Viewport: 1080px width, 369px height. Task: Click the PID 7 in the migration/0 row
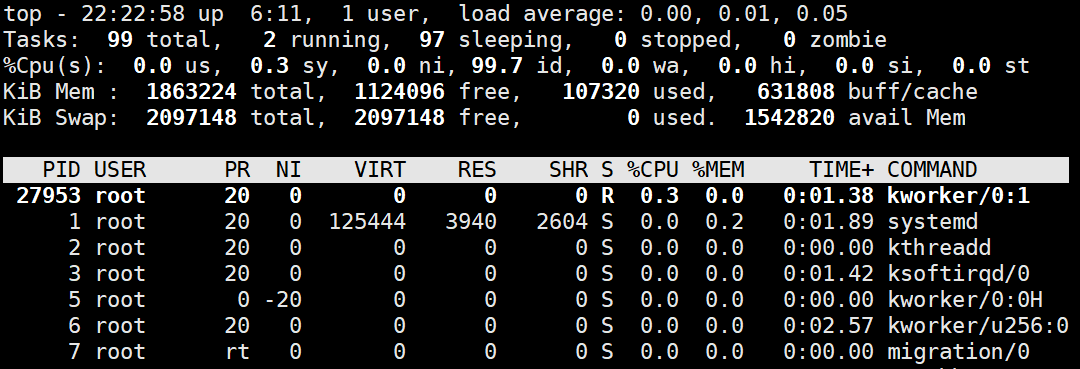pyautogui.click(x=74, y=352)
